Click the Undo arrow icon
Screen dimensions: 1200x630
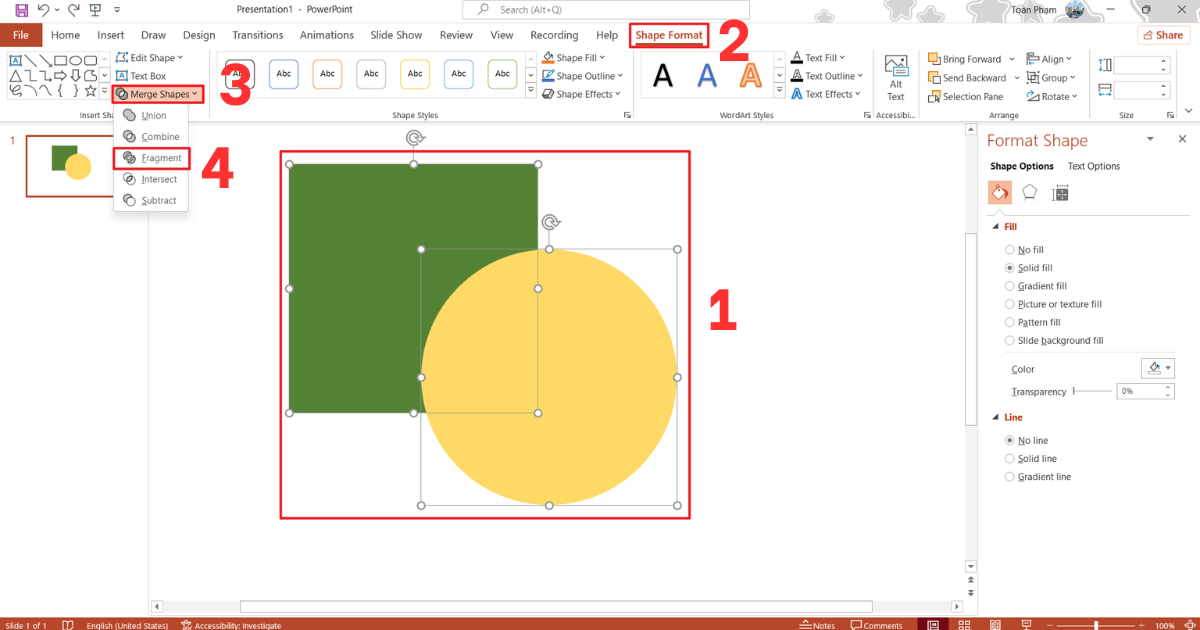(x=43, y=10)
